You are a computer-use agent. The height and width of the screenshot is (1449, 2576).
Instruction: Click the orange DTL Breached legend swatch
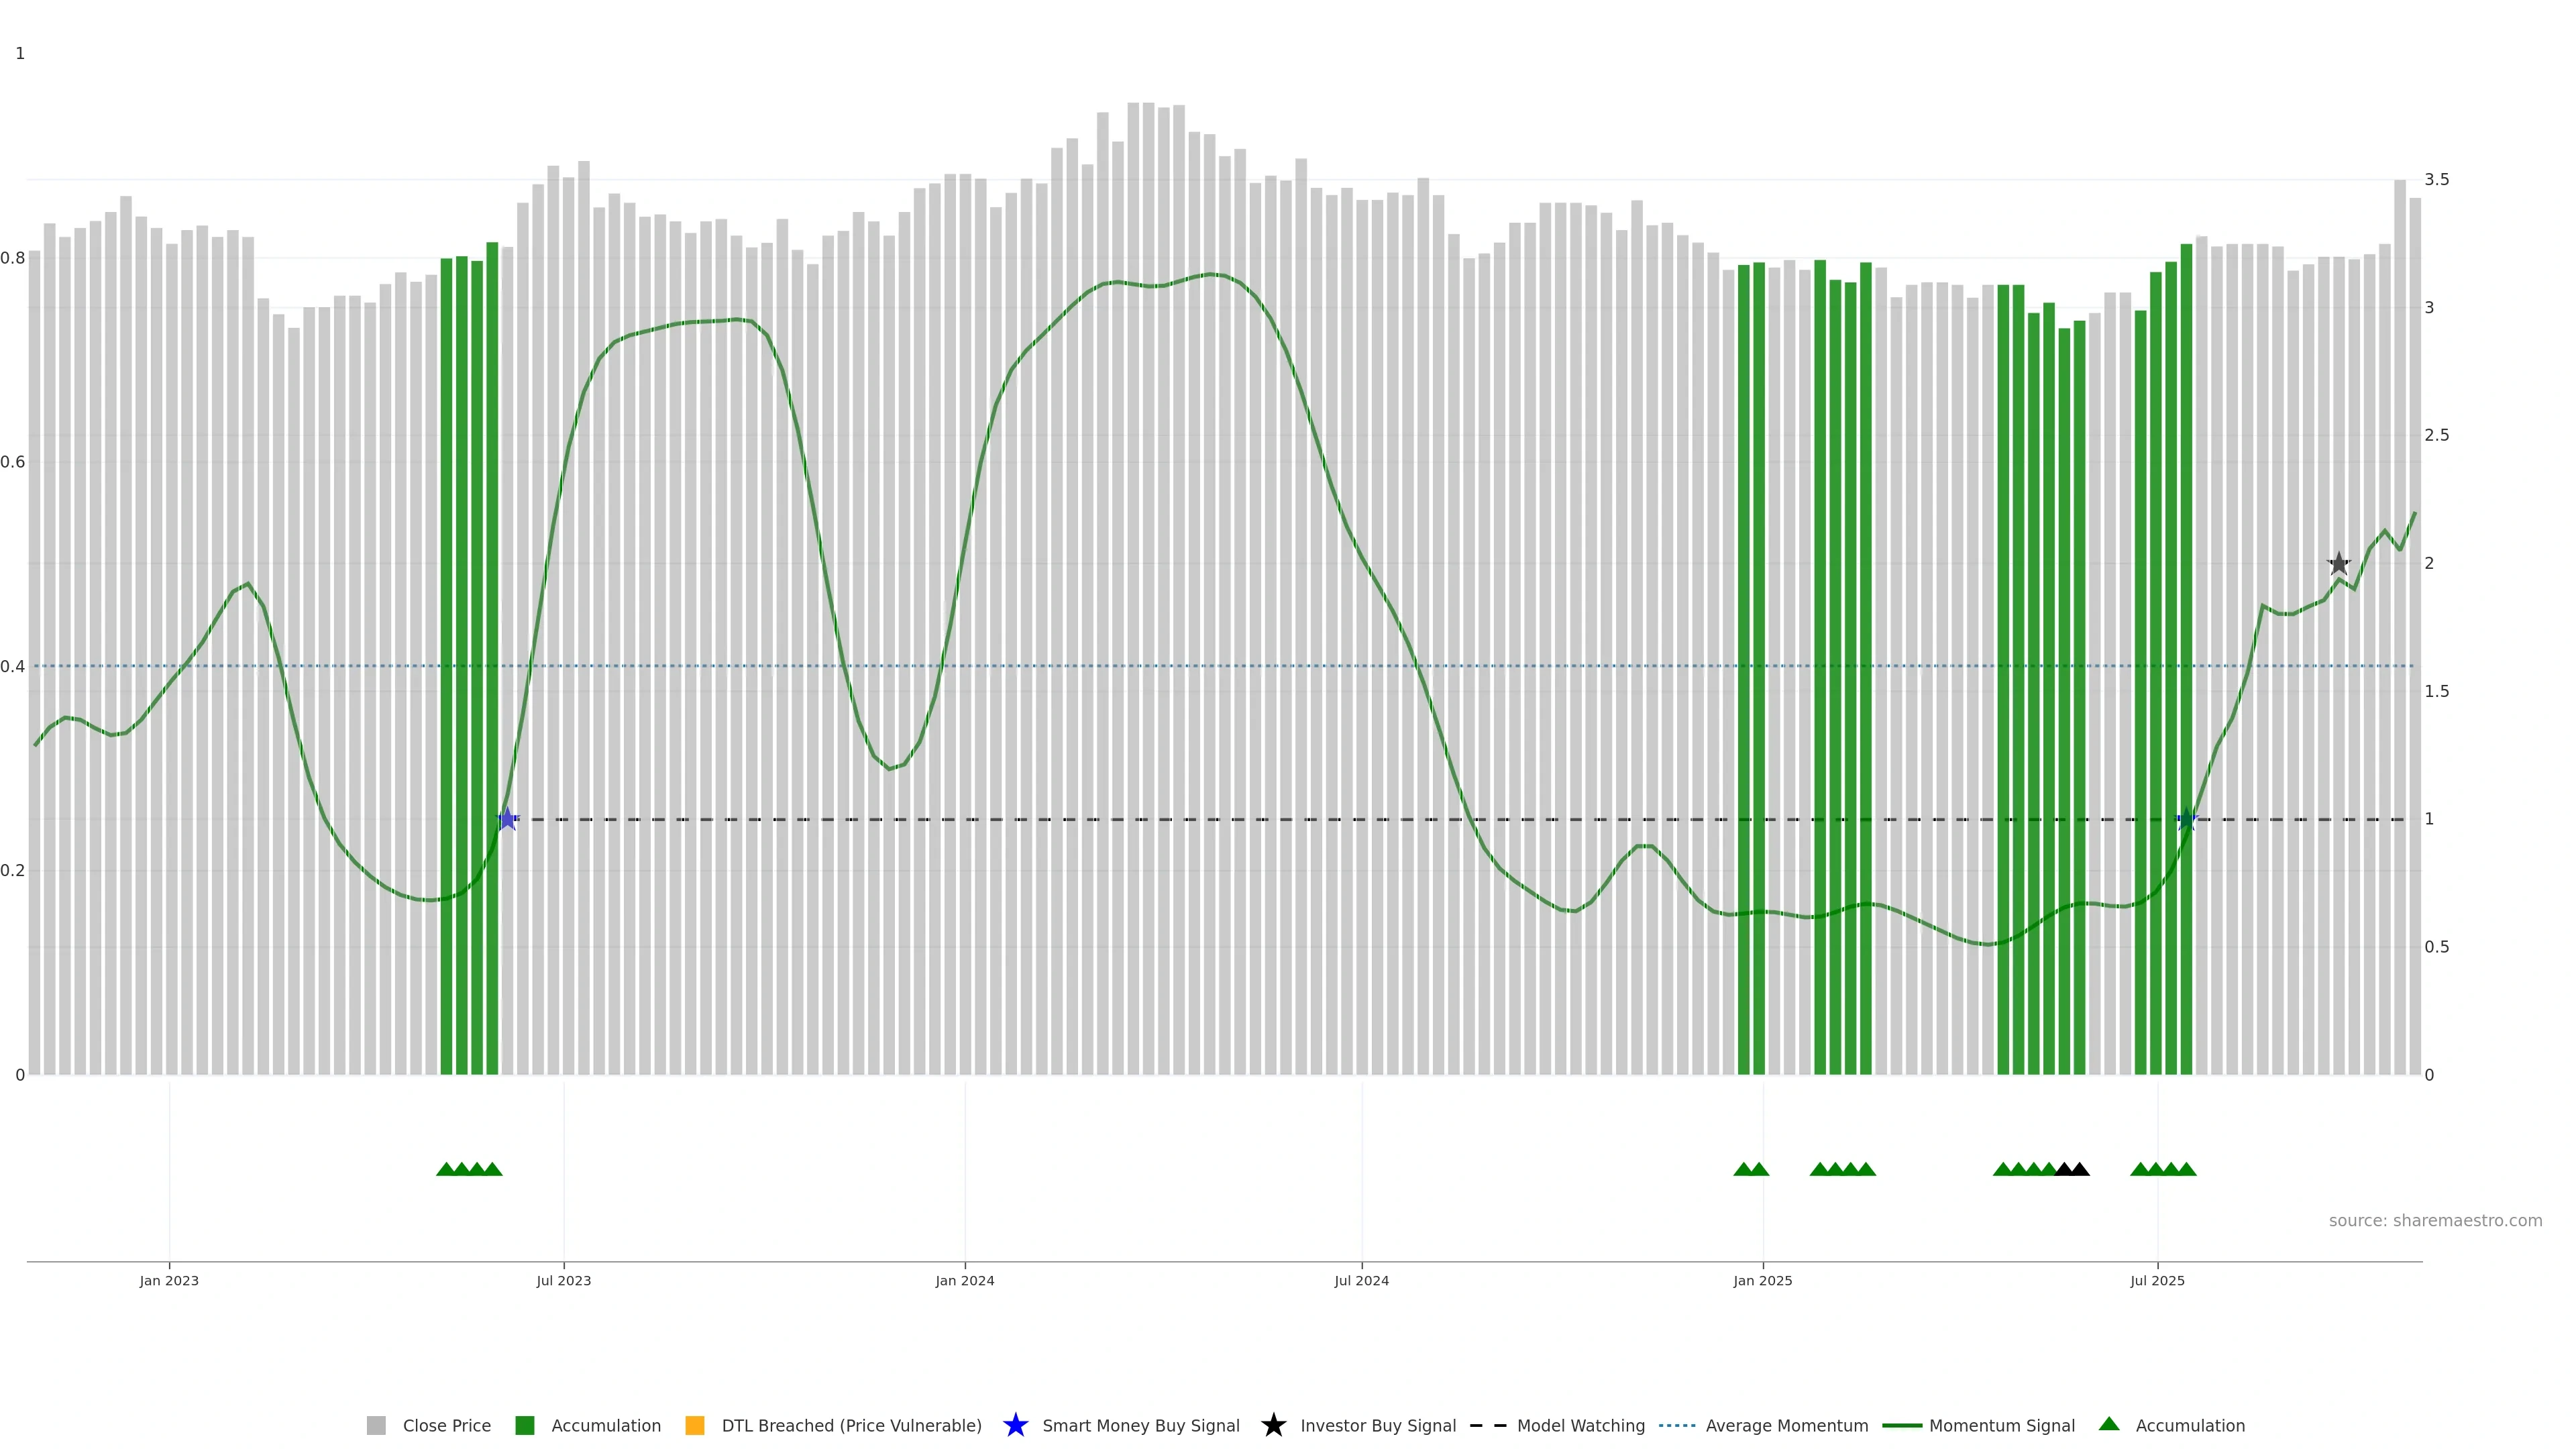point(694,1425)
